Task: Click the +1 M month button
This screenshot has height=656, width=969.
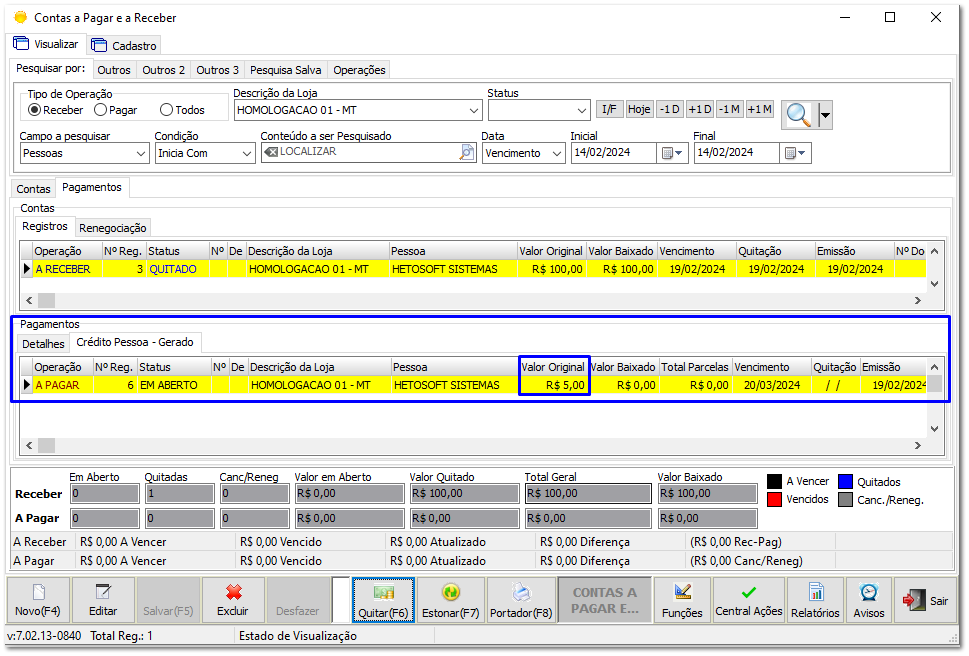Action: pos(760,109)
